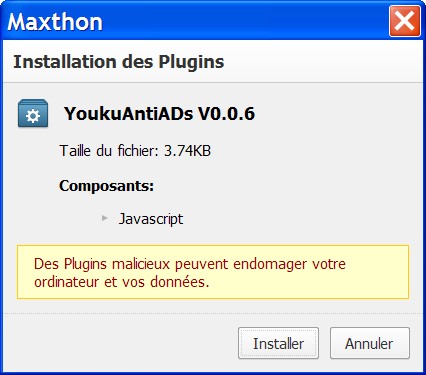
Task: Click the 'ordinateur et vos données' warning line
Action: [121, 282]
